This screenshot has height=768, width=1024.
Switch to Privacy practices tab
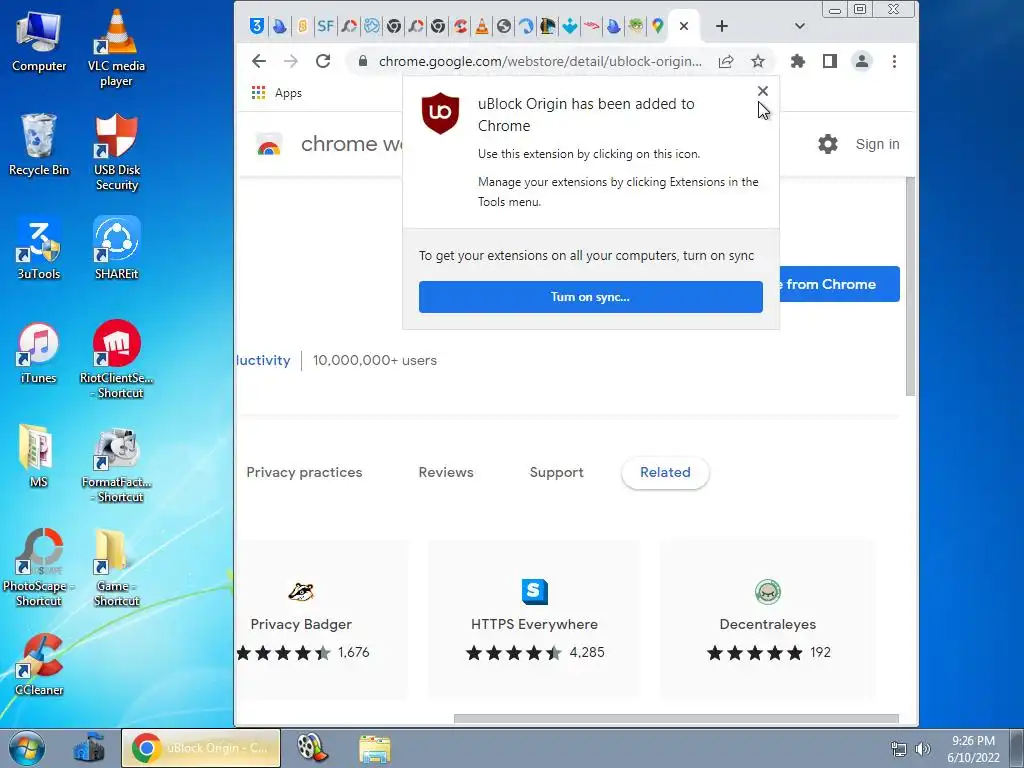pyautogui.click(x=304, y=472)
